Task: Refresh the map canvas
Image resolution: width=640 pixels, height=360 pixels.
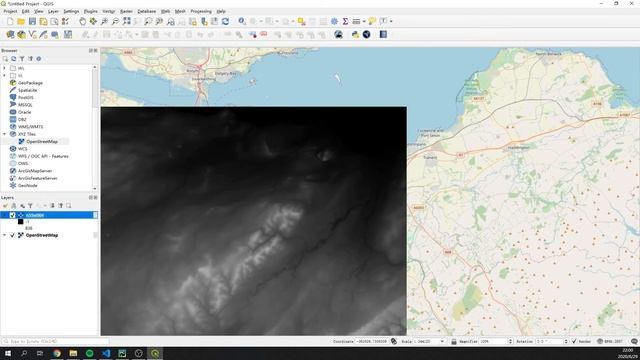Action: click(225, 21)
